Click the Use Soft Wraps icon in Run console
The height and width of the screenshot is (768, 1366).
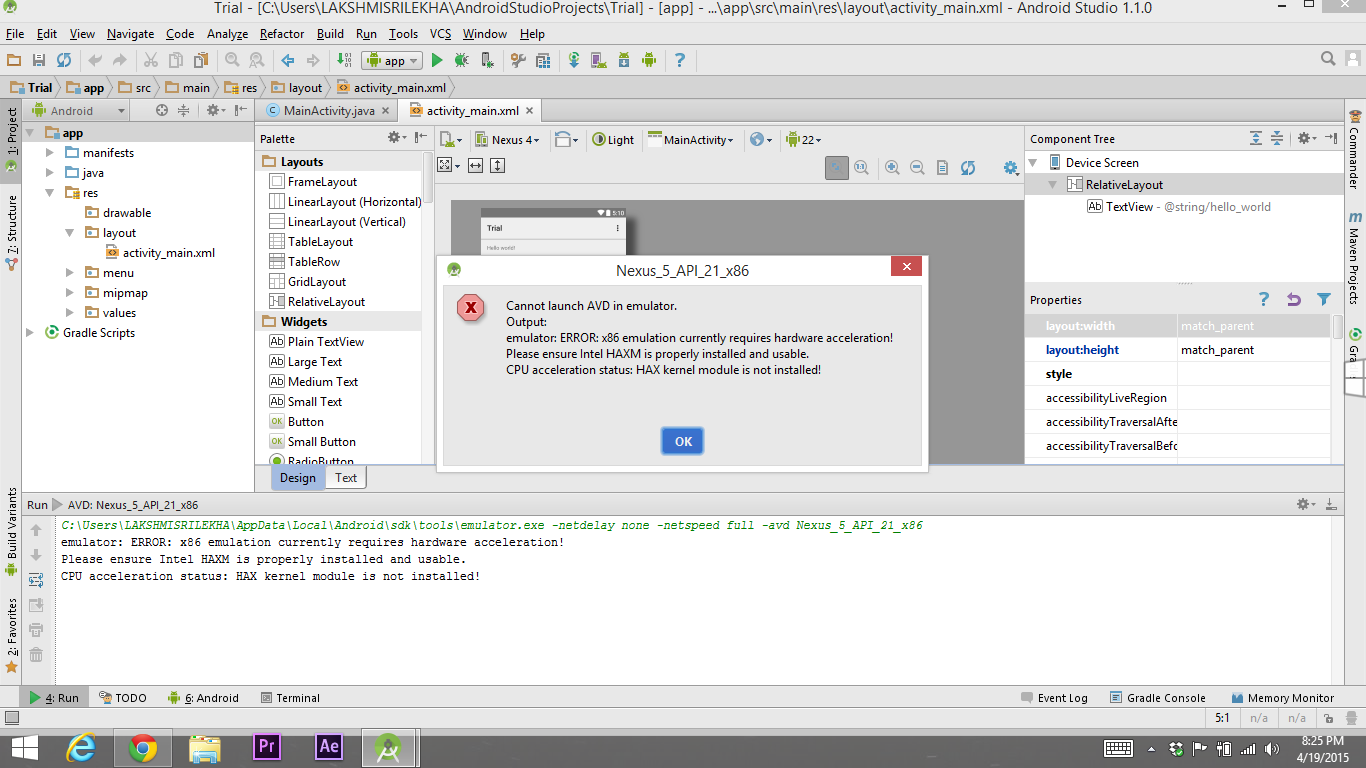(x=36, y=580)
